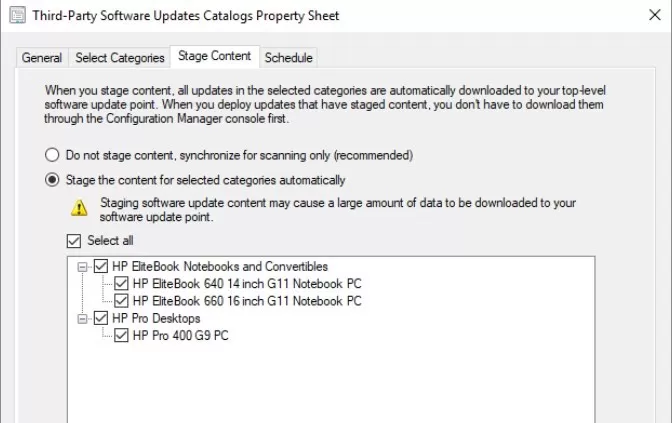
Task: Collapse the HP EliteBook Notebooks tree node
Action: [x=82, y=267]
